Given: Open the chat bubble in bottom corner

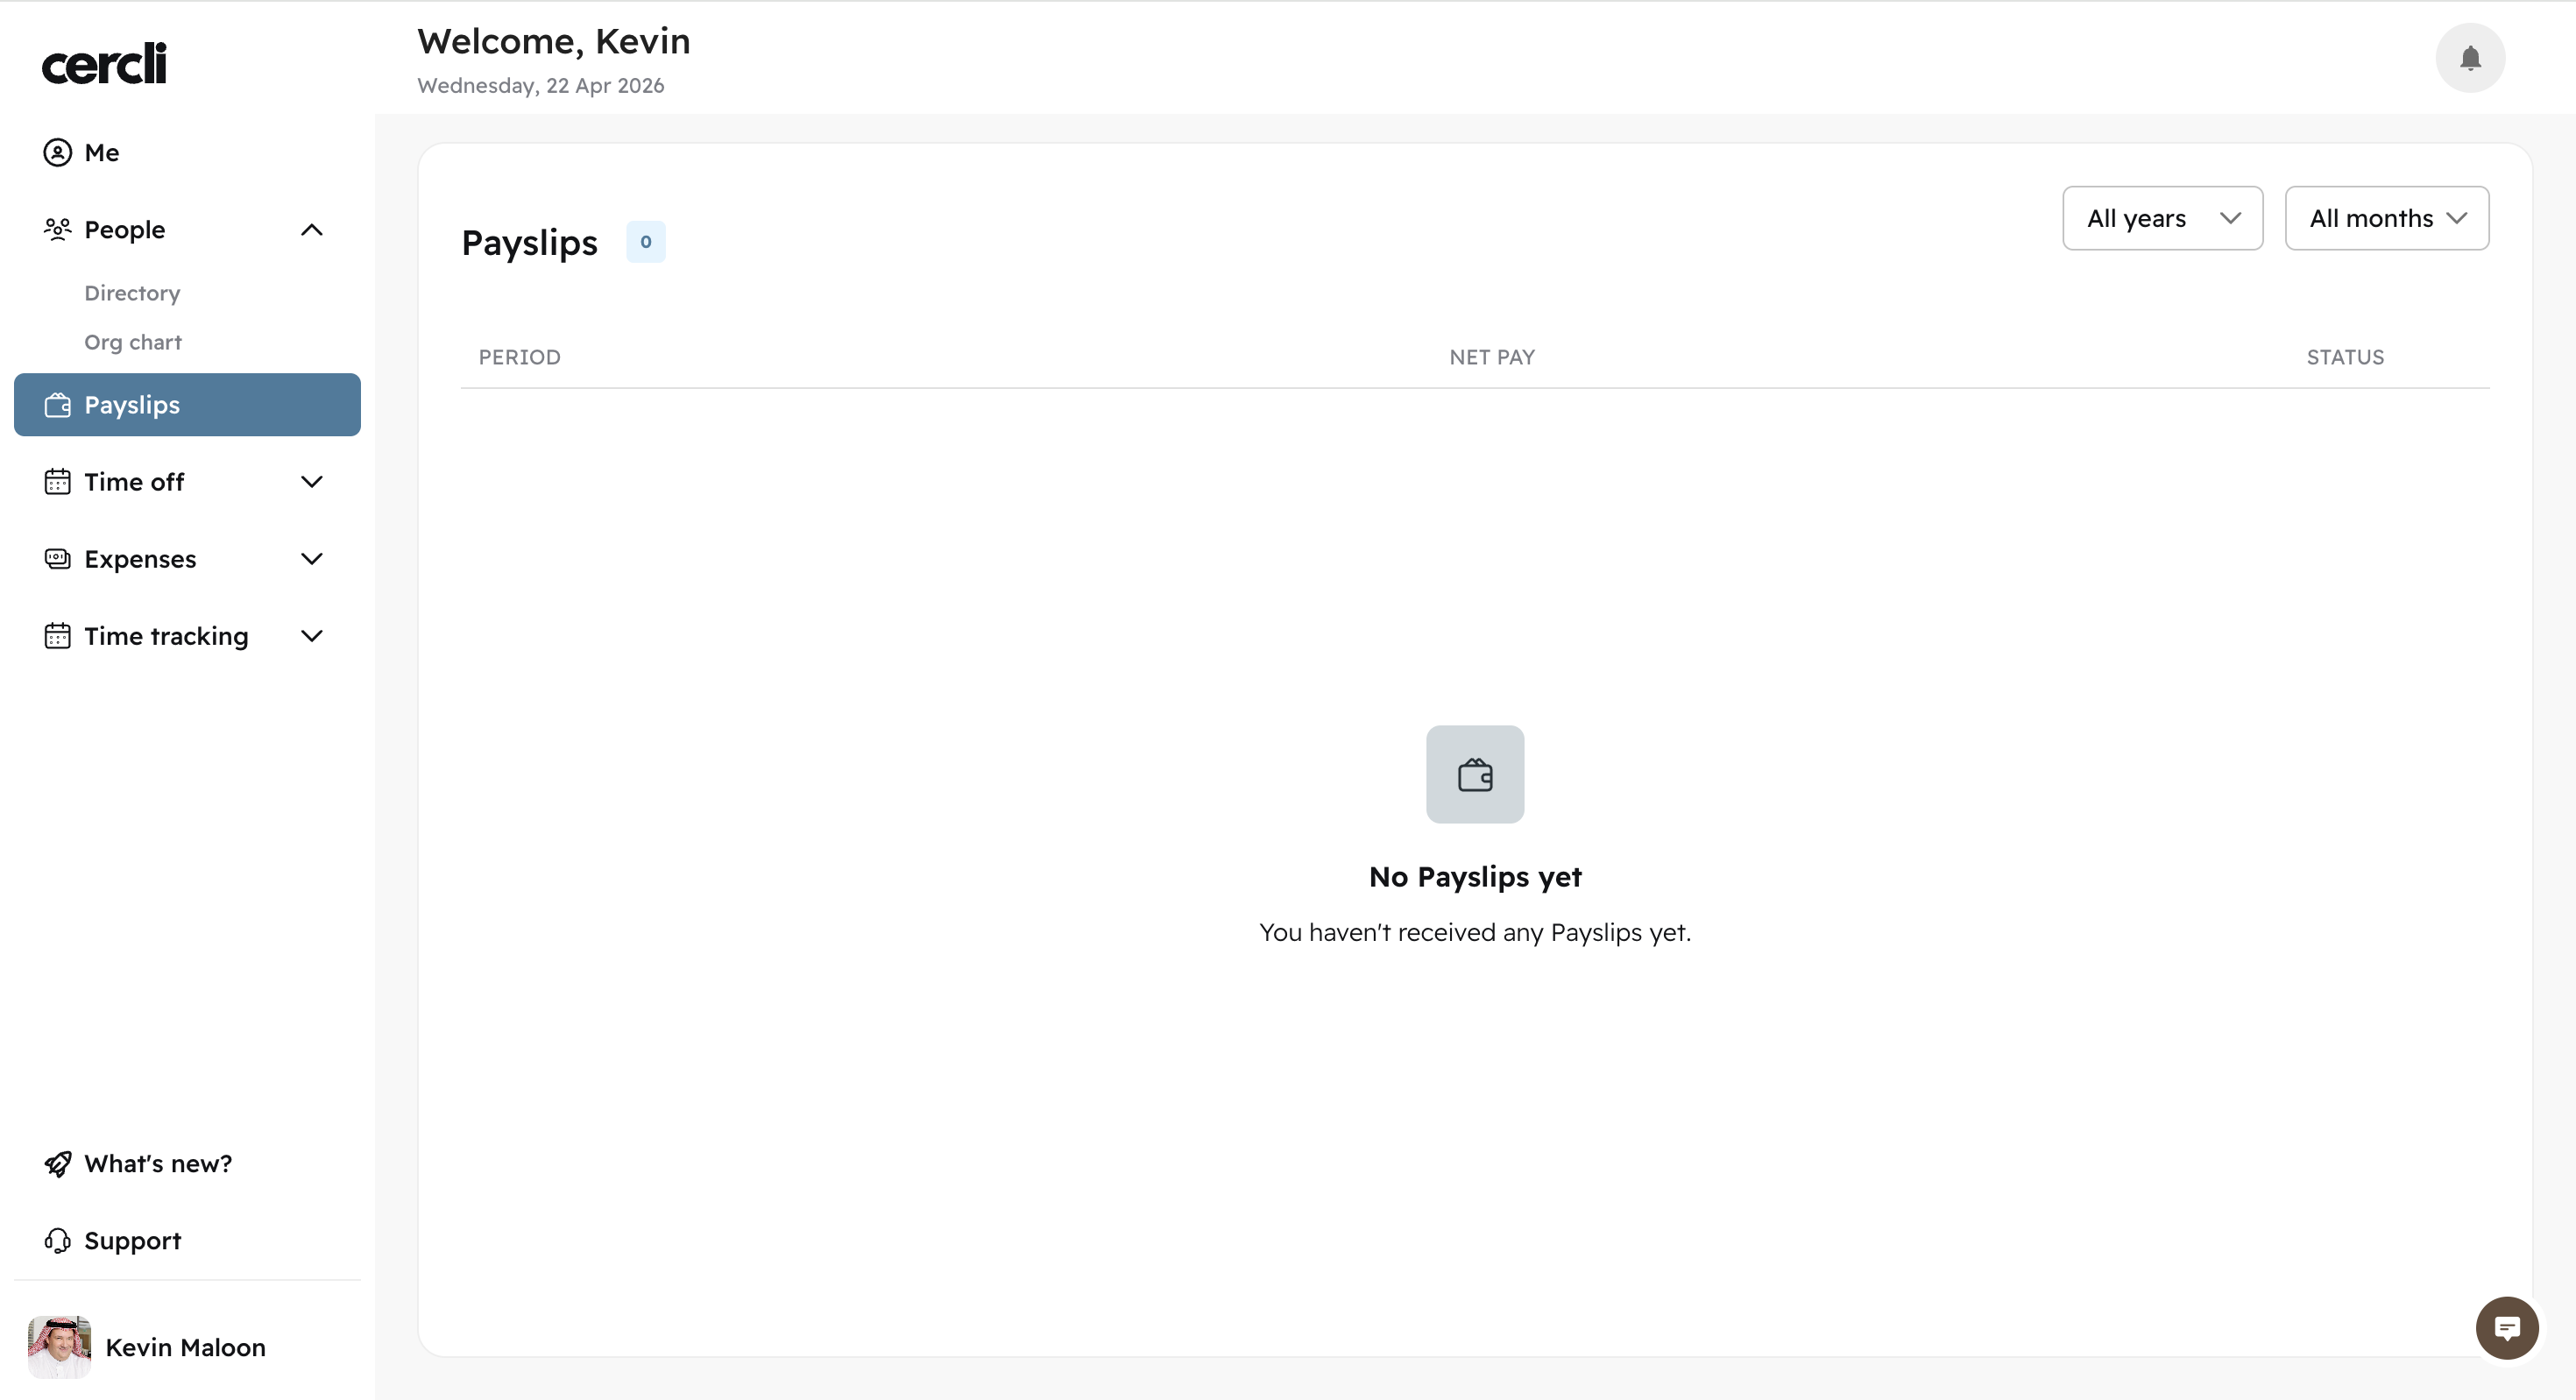Looking at the screenshot, I should click(x=2508, y=1327).
